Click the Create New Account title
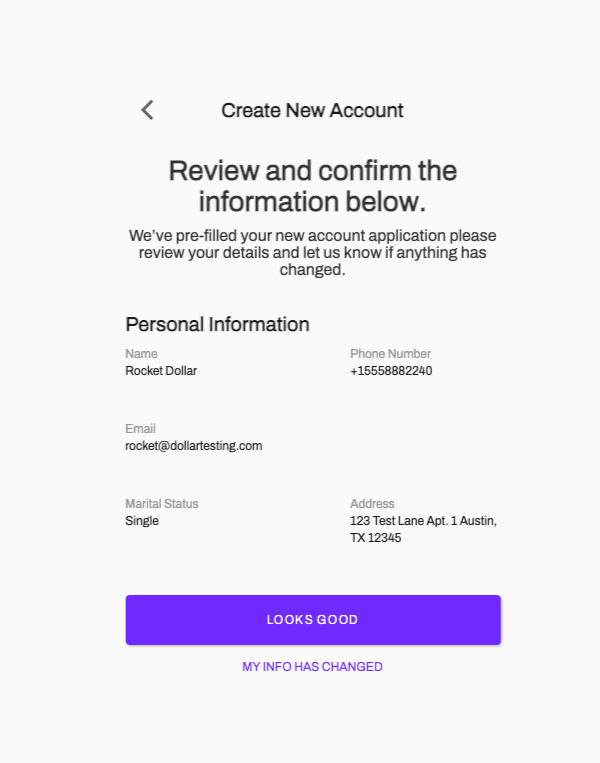The image size is (600, 763). (312, 110)
